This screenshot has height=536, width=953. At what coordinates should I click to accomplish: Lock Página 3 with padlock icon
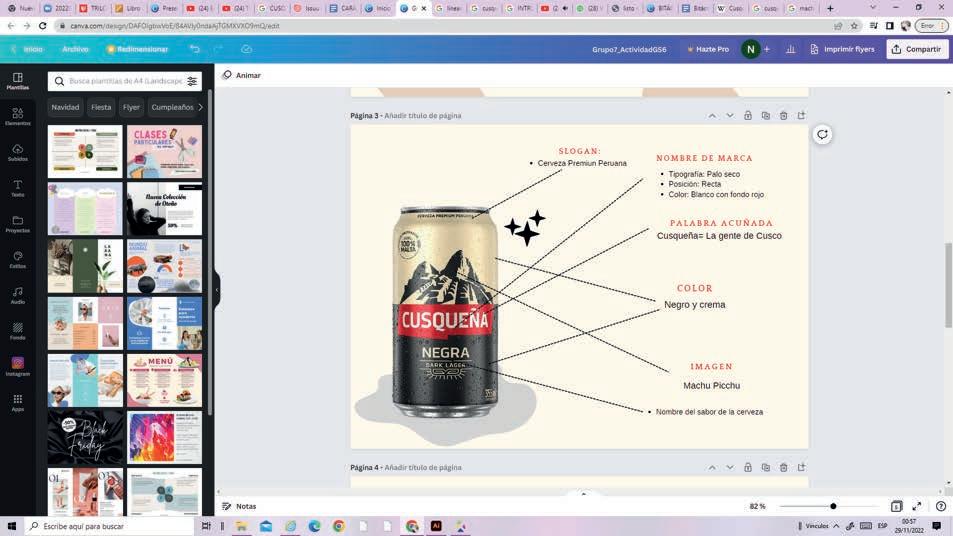748,115
